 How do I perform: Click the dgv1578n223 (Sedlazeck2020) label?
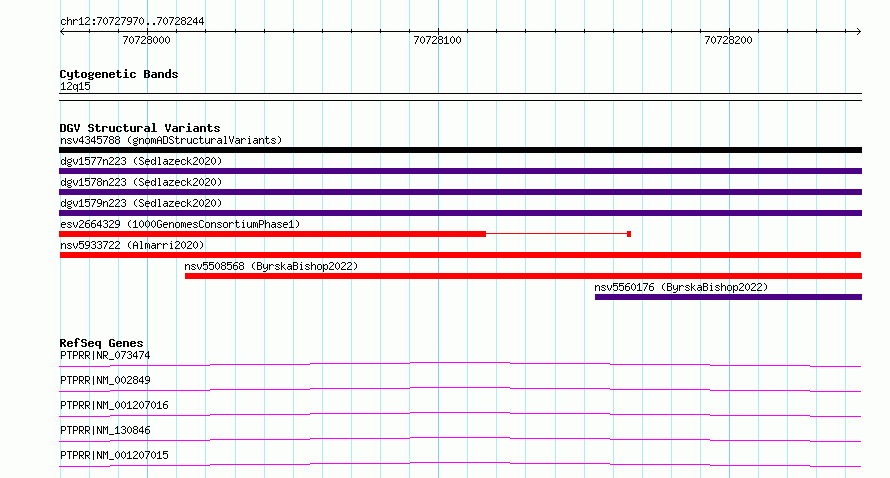(x=141, y=182)
